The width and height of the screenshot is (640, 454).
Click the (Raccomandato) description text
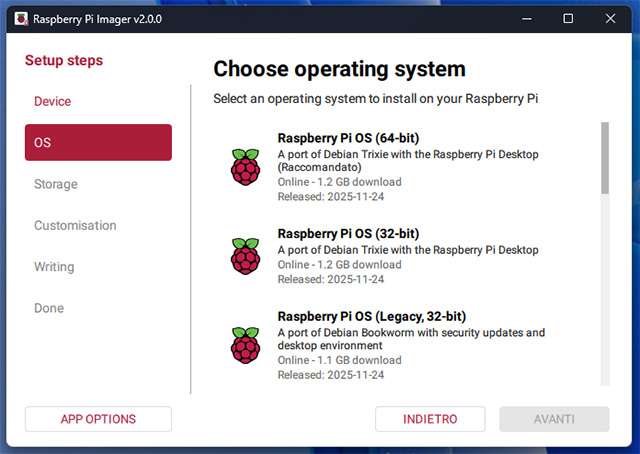pos(320,167)
